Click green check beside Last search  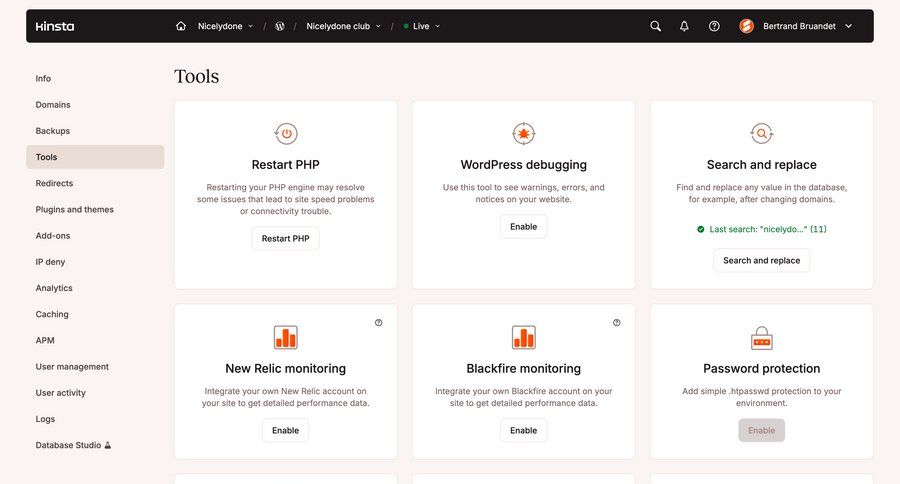tap(701, 229)
